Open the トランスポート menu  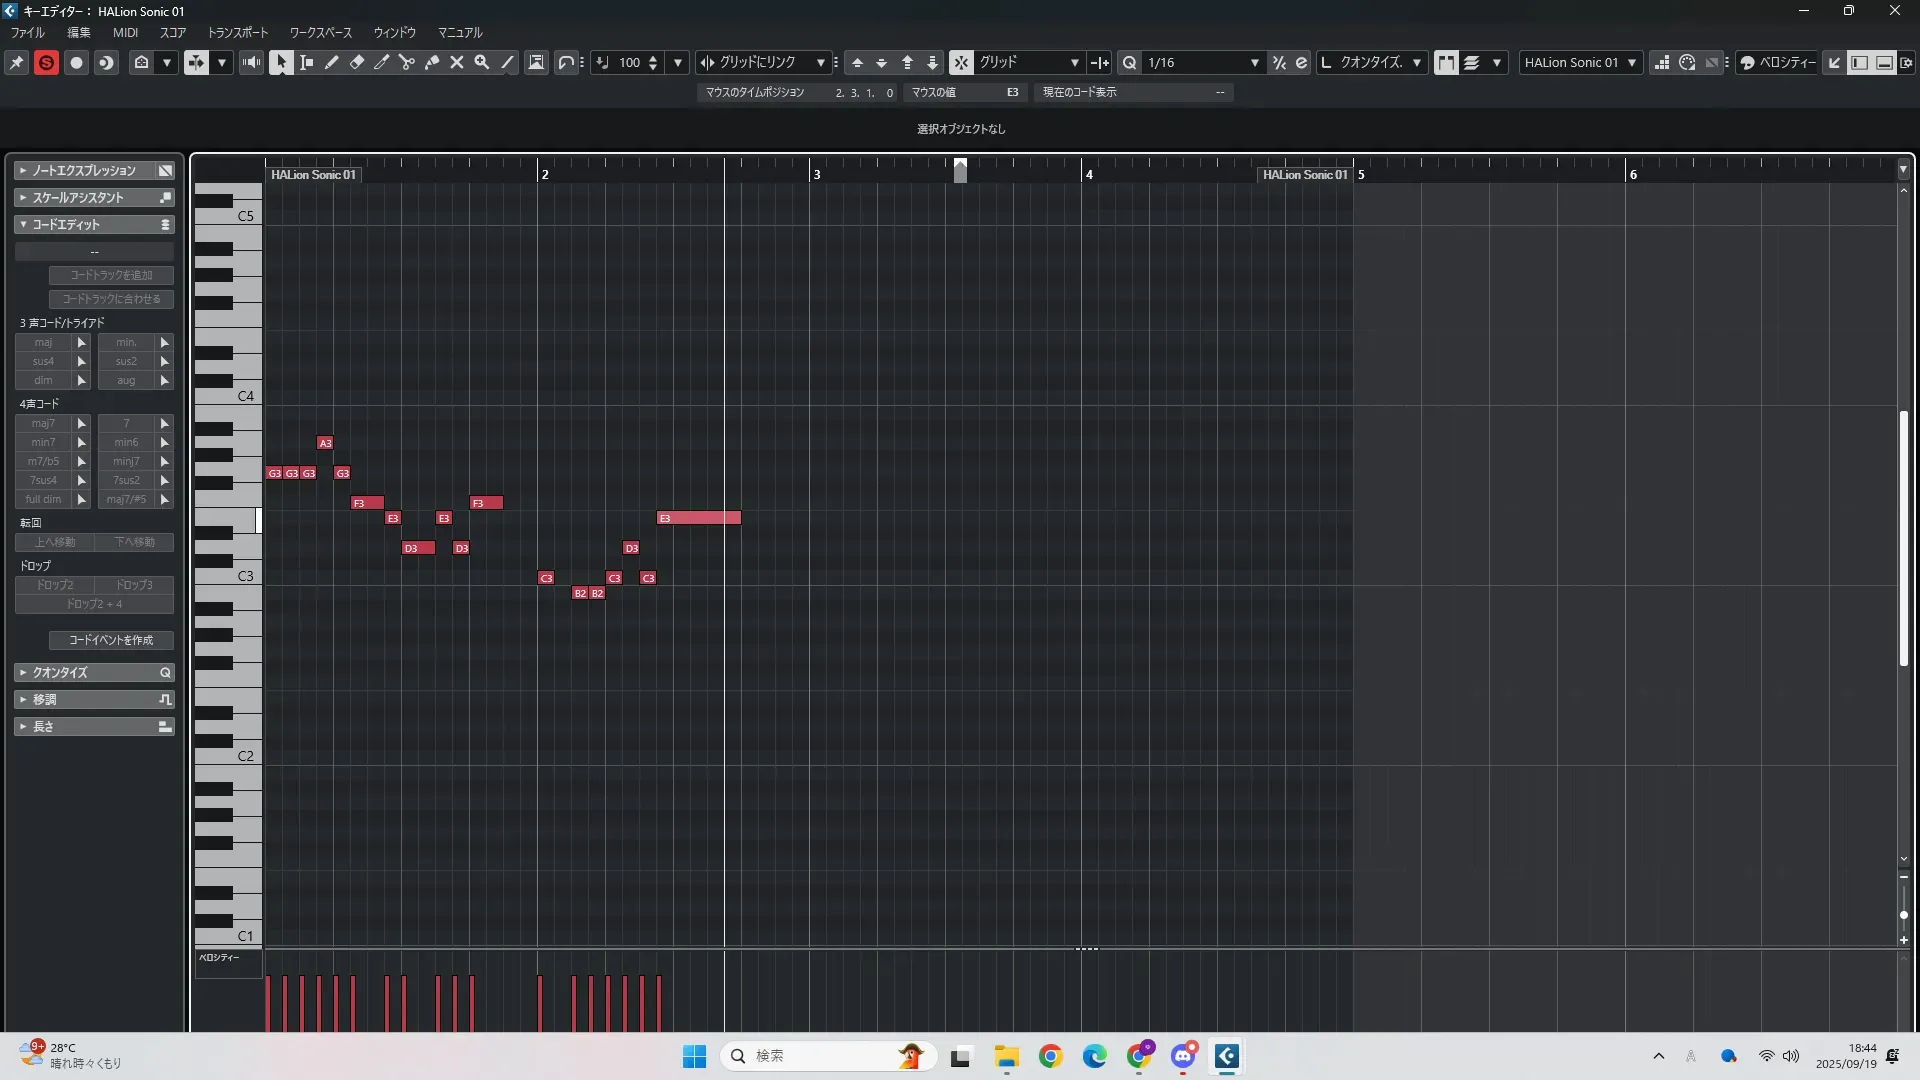click(237, 32)
